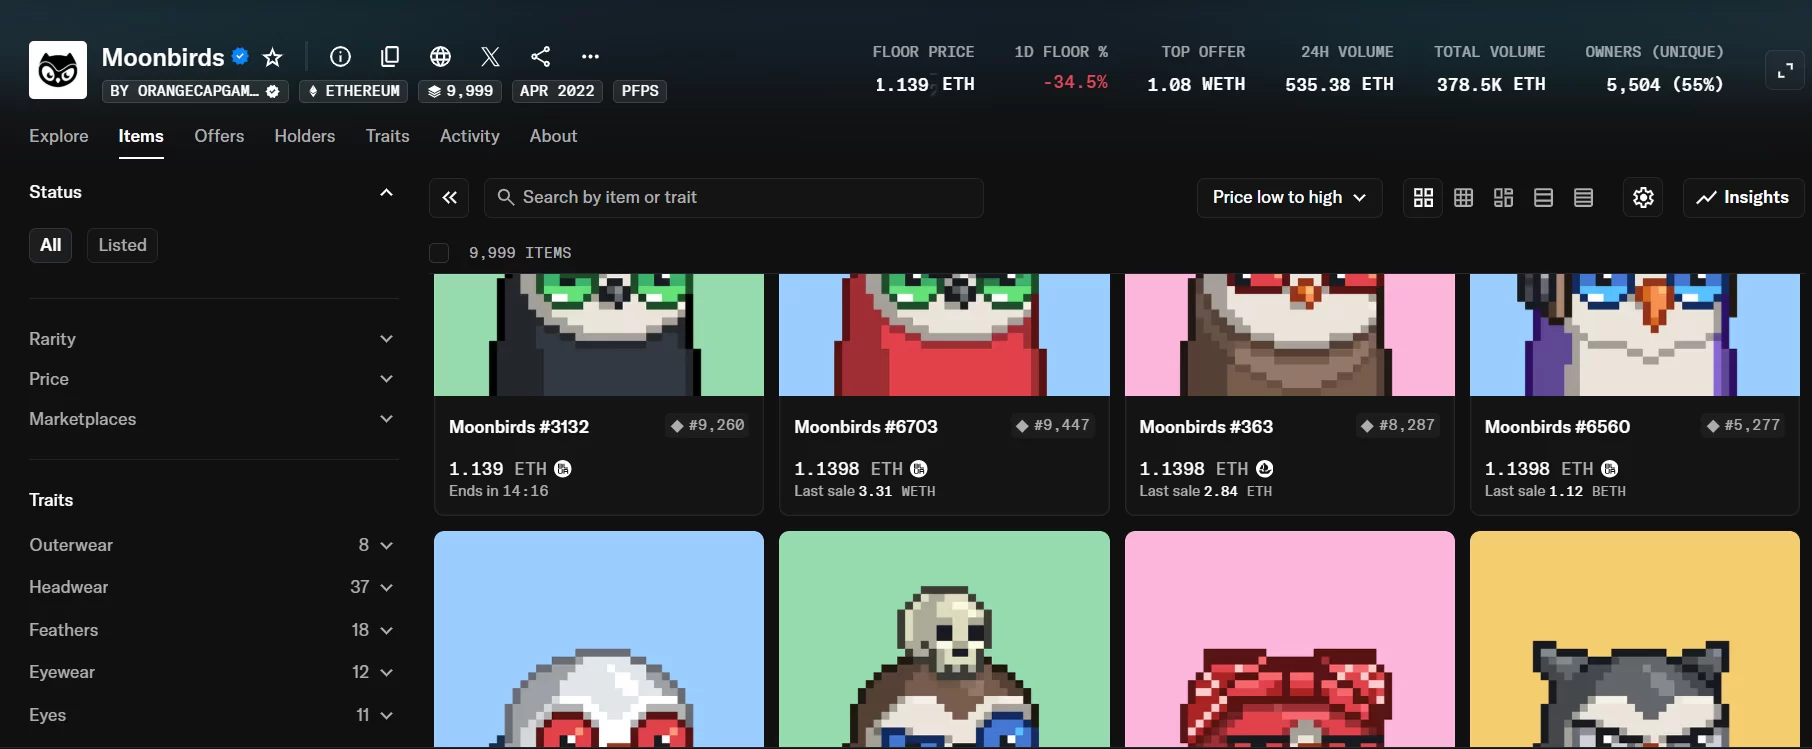Click the Moonbirds #6560 title
Image resolution: width=1812 pixels, height=749 pixels.
click(1557, 427)
